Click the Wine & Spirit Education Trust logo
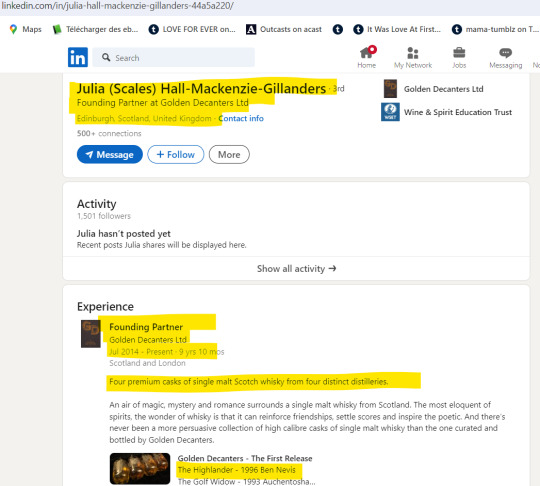Image resolution: width=540 pixels, height=486 pixels. point(390,112)
